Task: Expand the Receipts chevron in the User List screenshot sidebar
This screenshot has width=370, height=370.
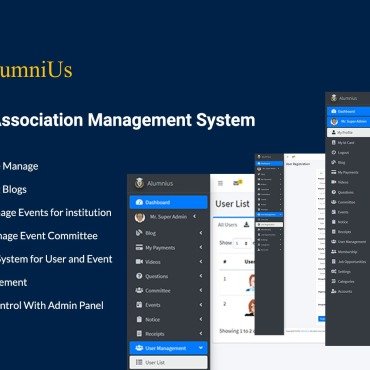Action: coord(201,333)
